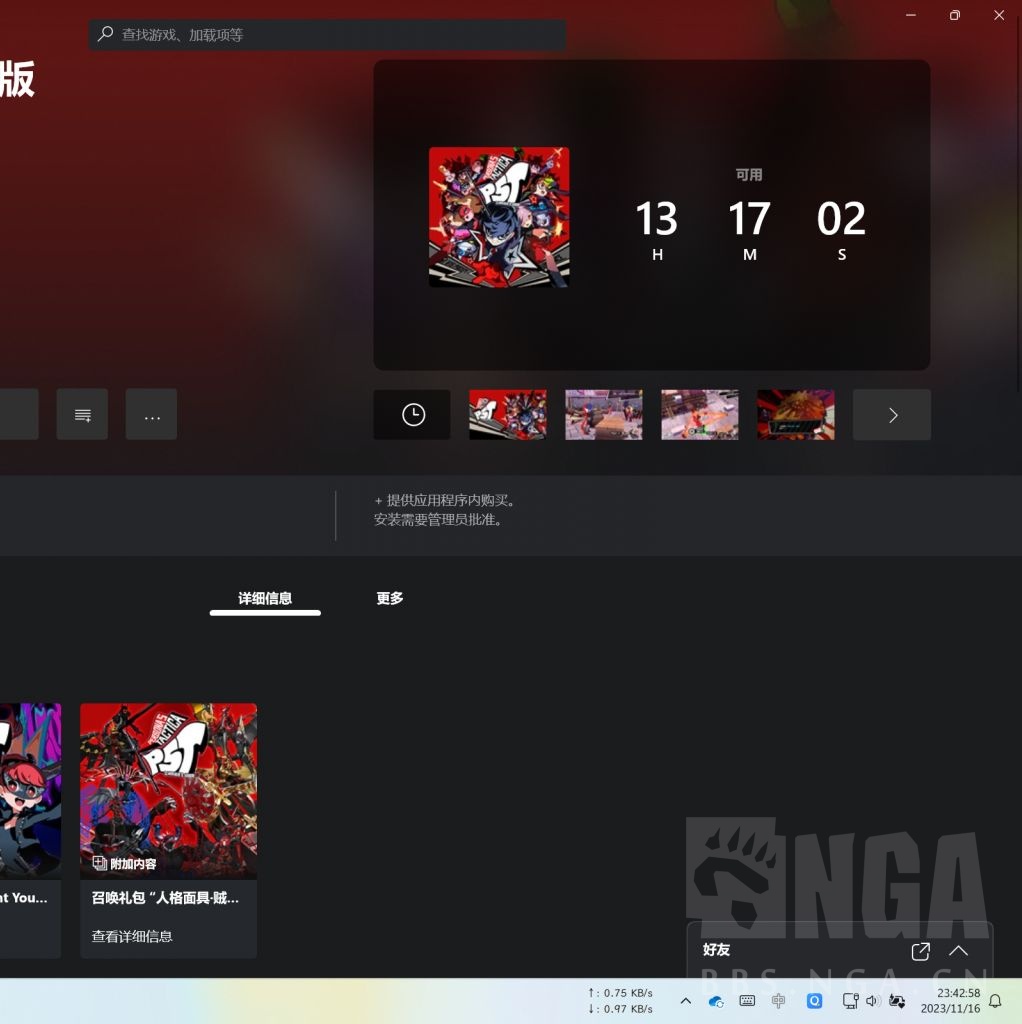Focus the game search input field
The height and width of the screenshot is (1024, 1022).
point(327,35)
